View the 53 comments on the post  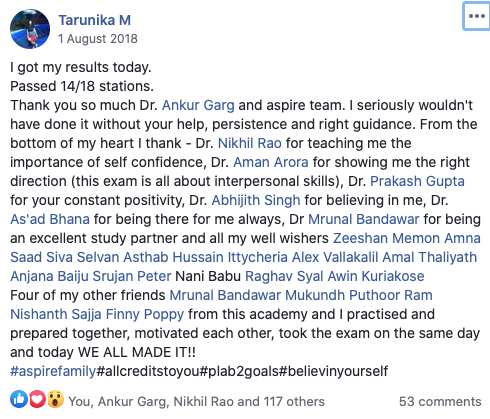(x=440, y=402)
